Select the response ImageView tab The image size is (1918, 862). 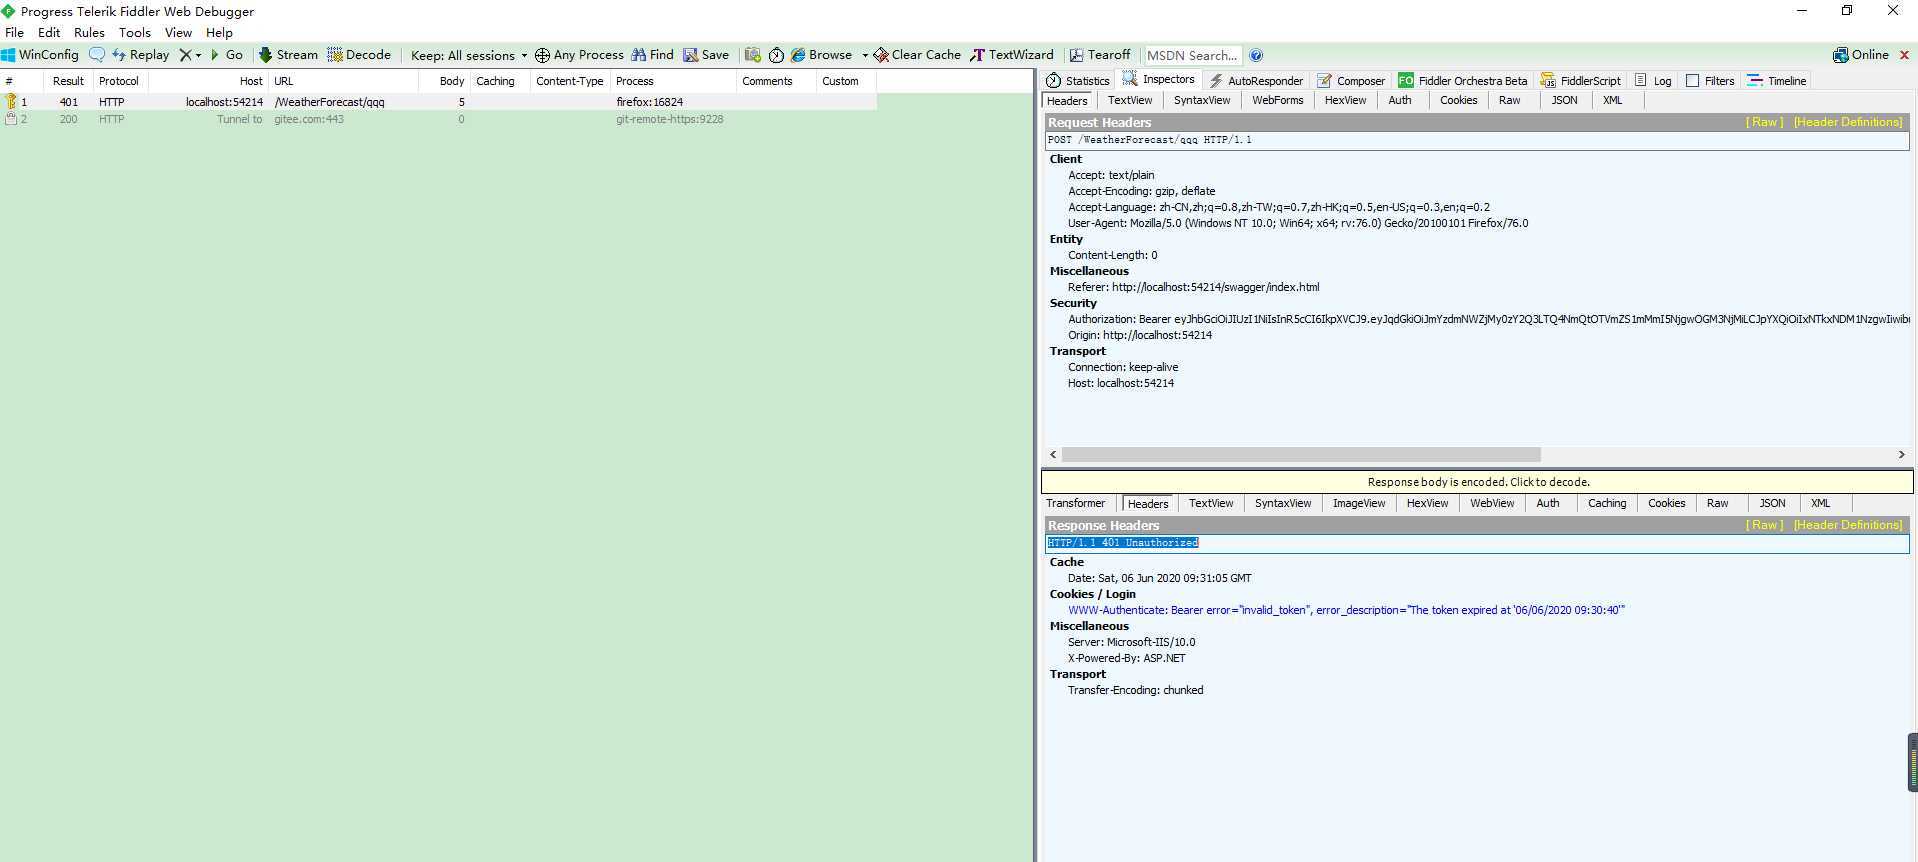tap(1359, 503)
